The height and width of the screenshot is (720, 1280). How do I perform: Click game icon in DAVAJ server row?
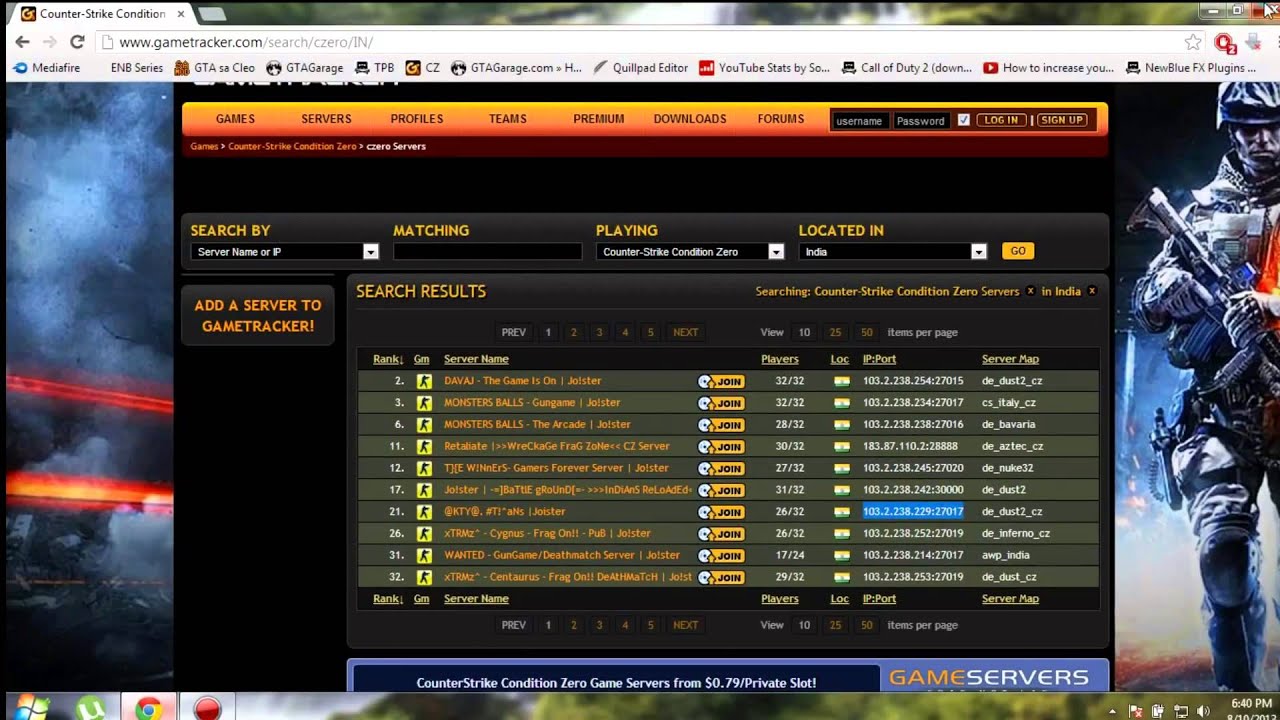[424, 381]
